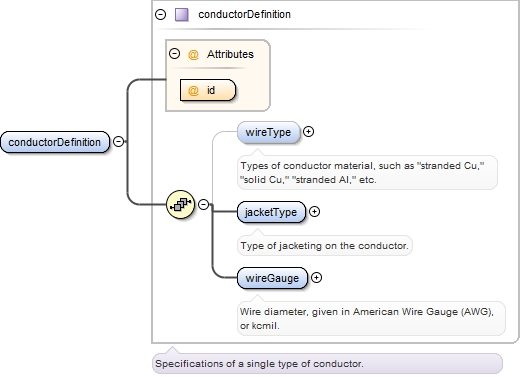Select the root conductorDefinition element node
The height and width of the screenshot is (377, 521).
point(55,142)
